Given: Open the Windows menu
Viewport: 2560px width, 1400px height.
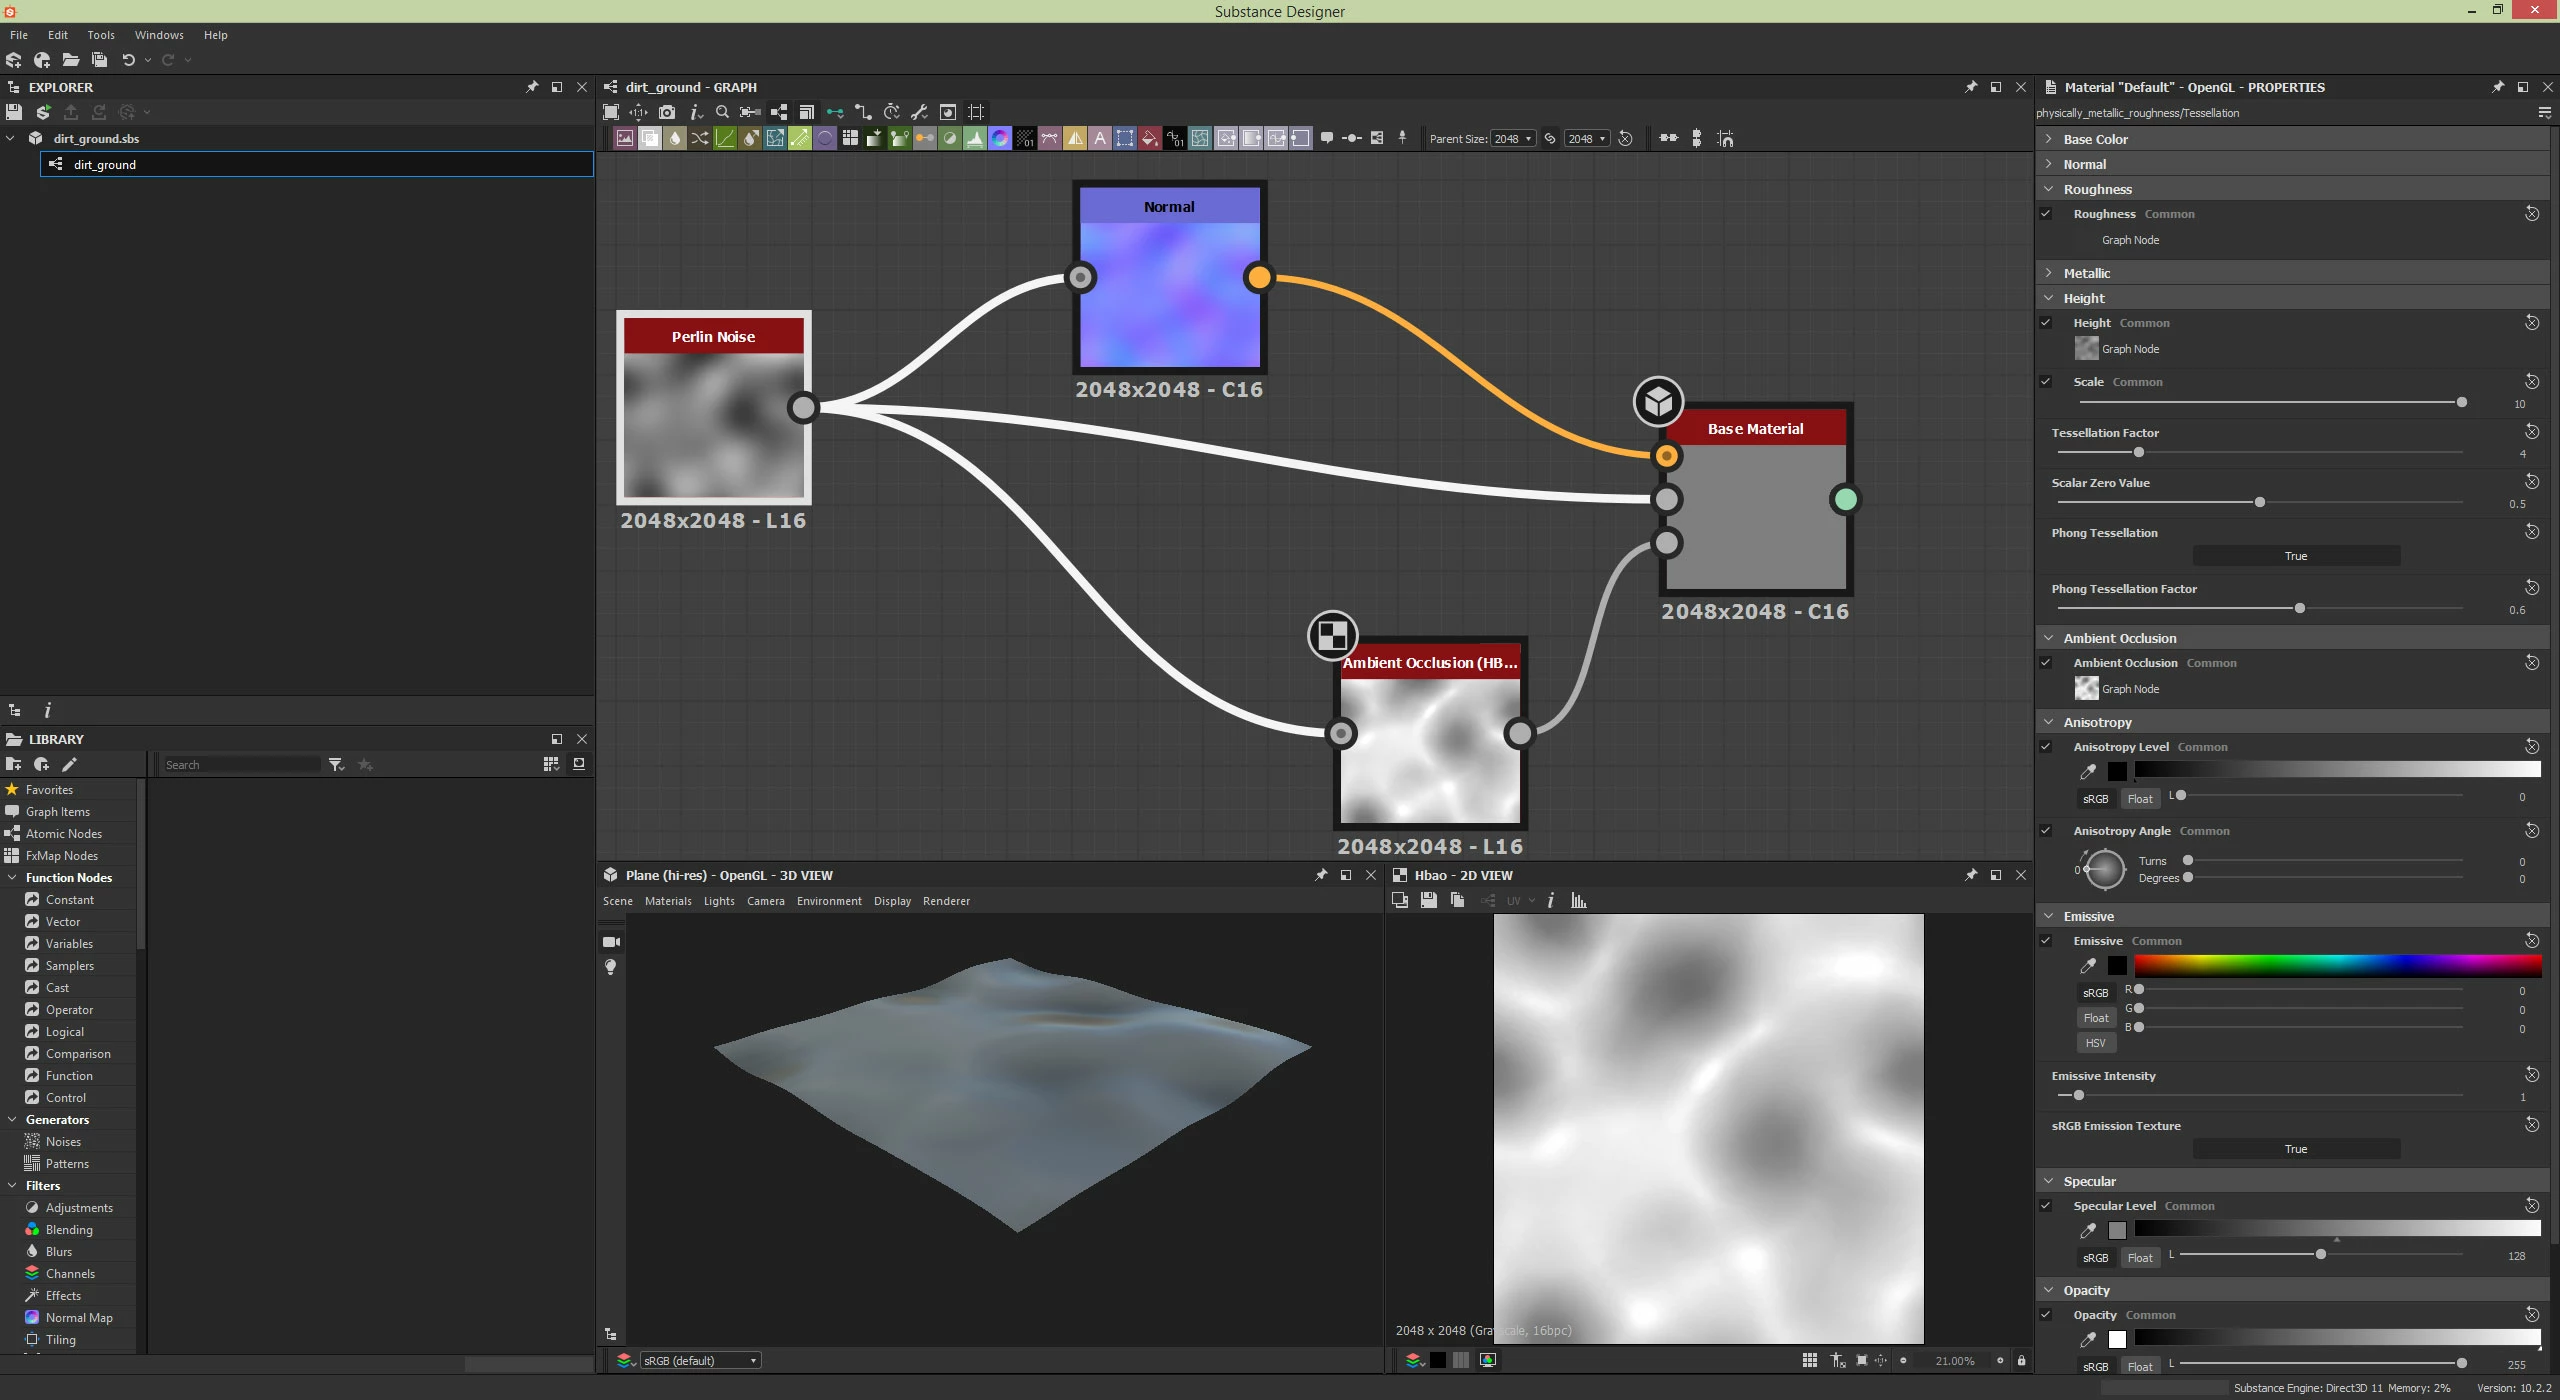Looking at the screenshot, I should [x=159, y=35].
